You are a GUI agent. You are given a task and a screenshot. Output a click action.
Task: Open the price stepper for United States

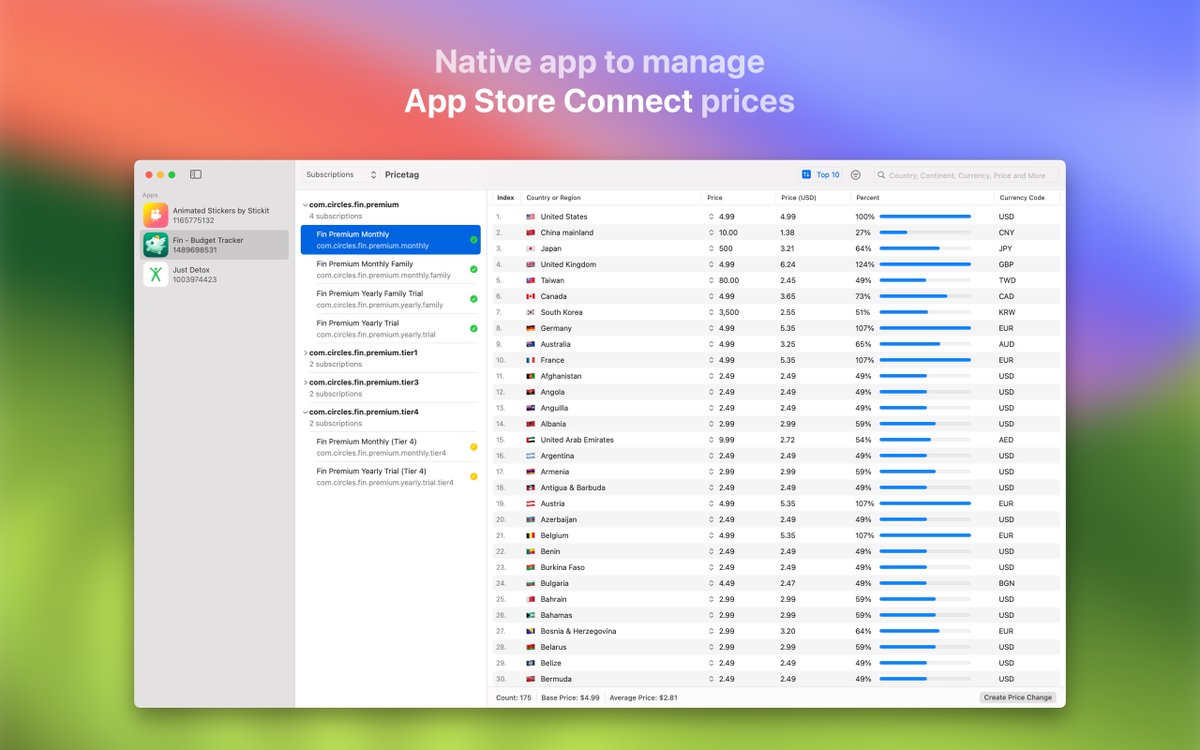[x=712, y=217]
